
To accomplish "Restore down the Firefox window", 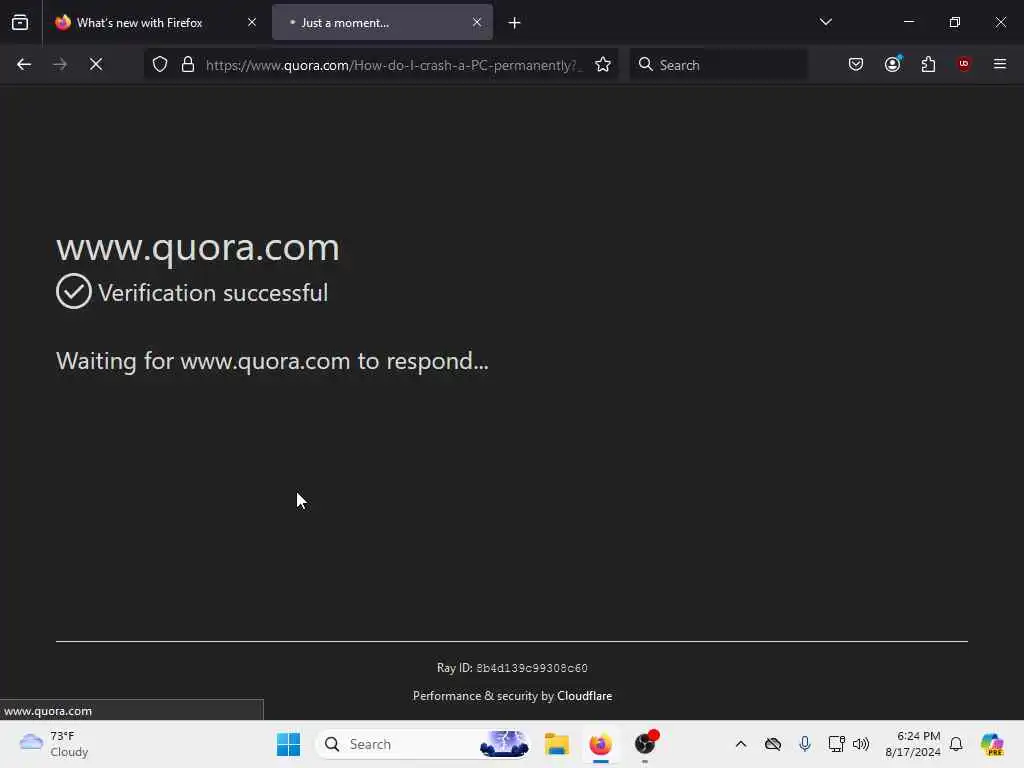I will click(955, 22).
